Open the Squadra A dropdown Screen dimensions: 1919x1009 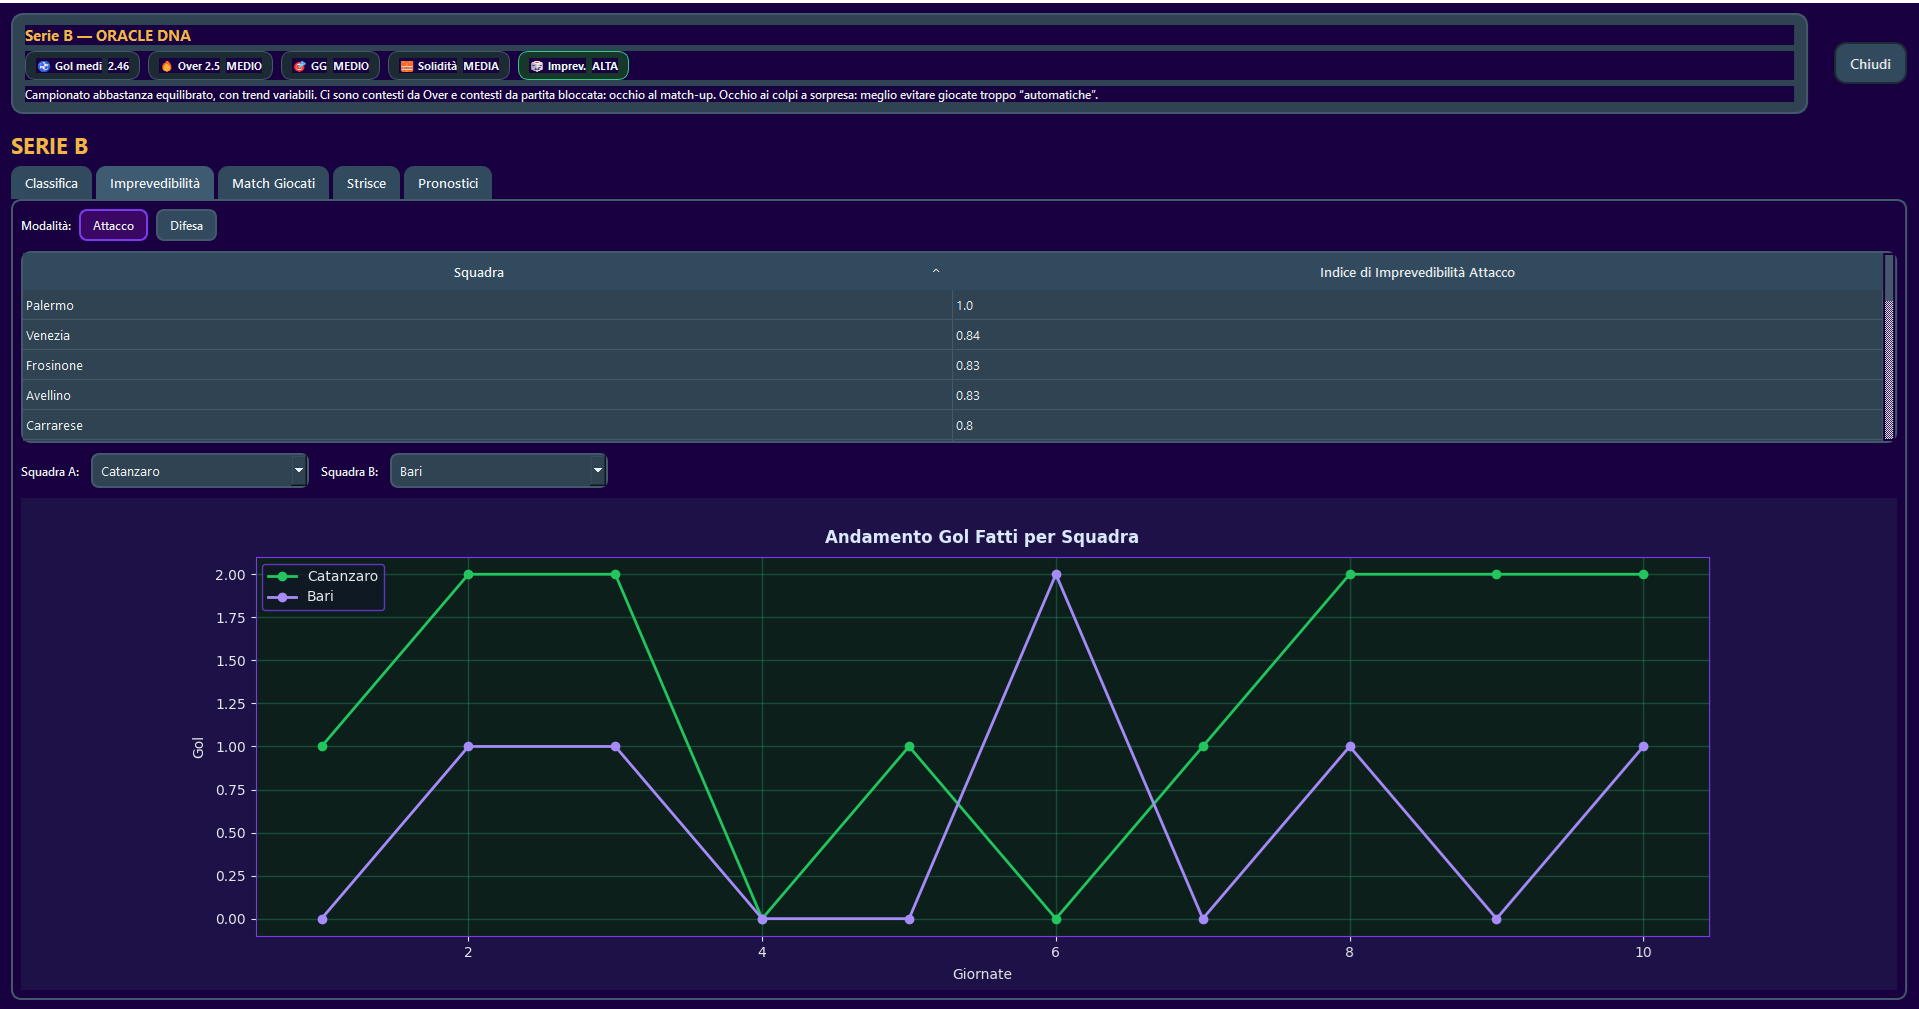[x=199, y=471]
